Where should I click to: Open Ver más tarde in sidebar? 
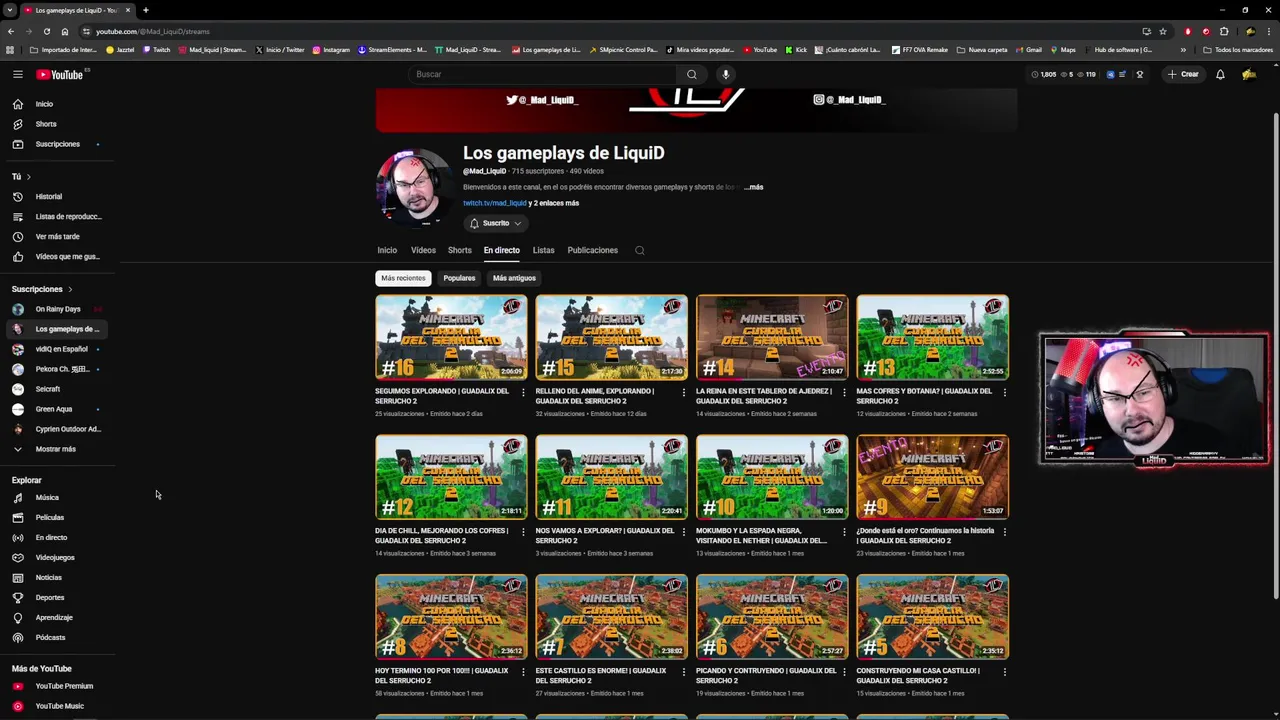[57, 237]
